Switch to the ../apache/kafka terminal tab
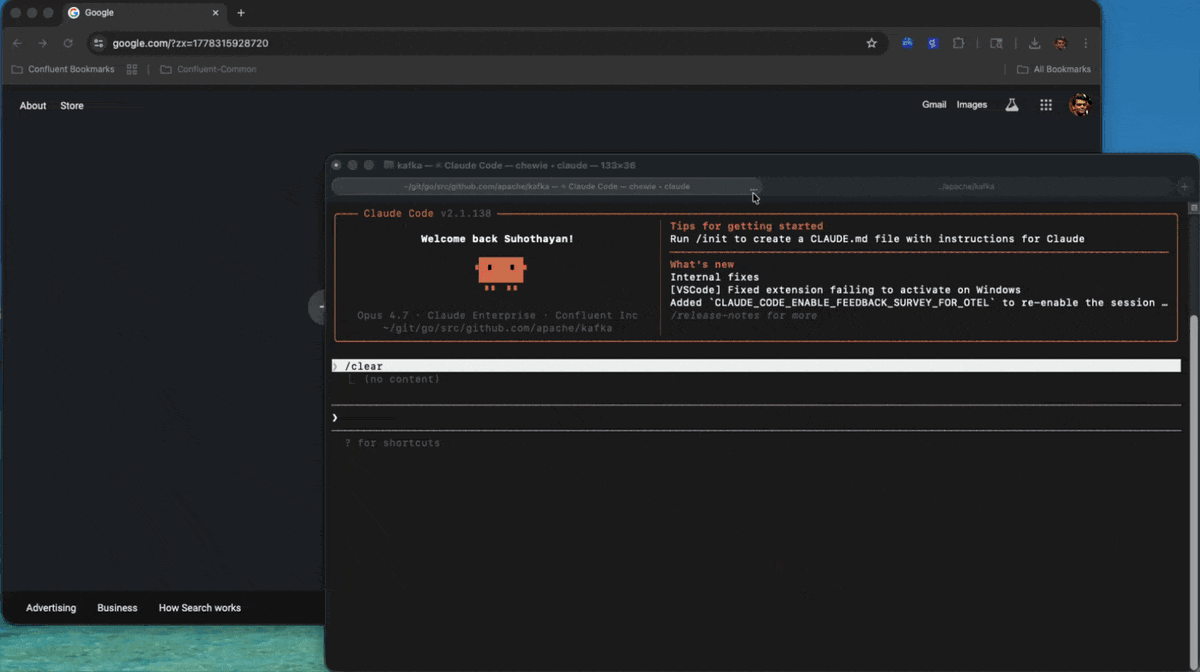1200x672 pixels. 967,186
